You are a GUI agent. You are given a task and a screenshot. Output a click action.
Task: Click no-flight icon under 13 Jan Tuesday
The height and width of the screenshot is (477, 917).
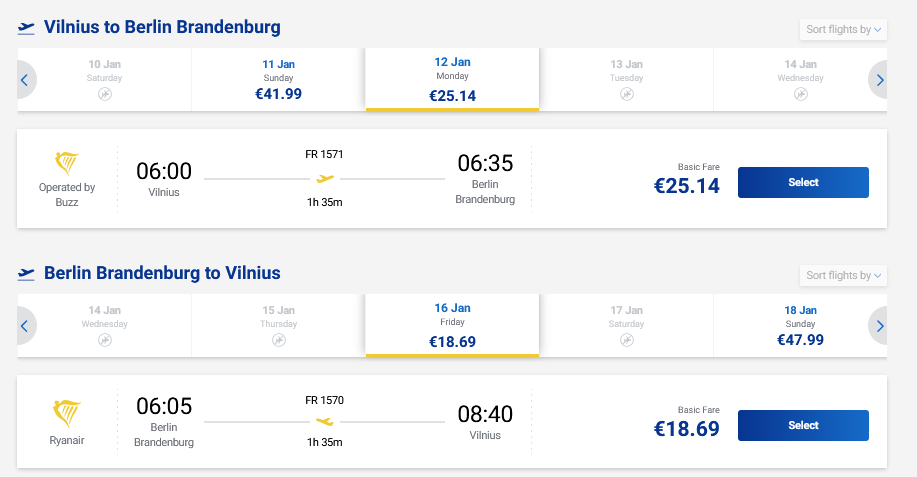pyautogui.click(x=626, y=94)
